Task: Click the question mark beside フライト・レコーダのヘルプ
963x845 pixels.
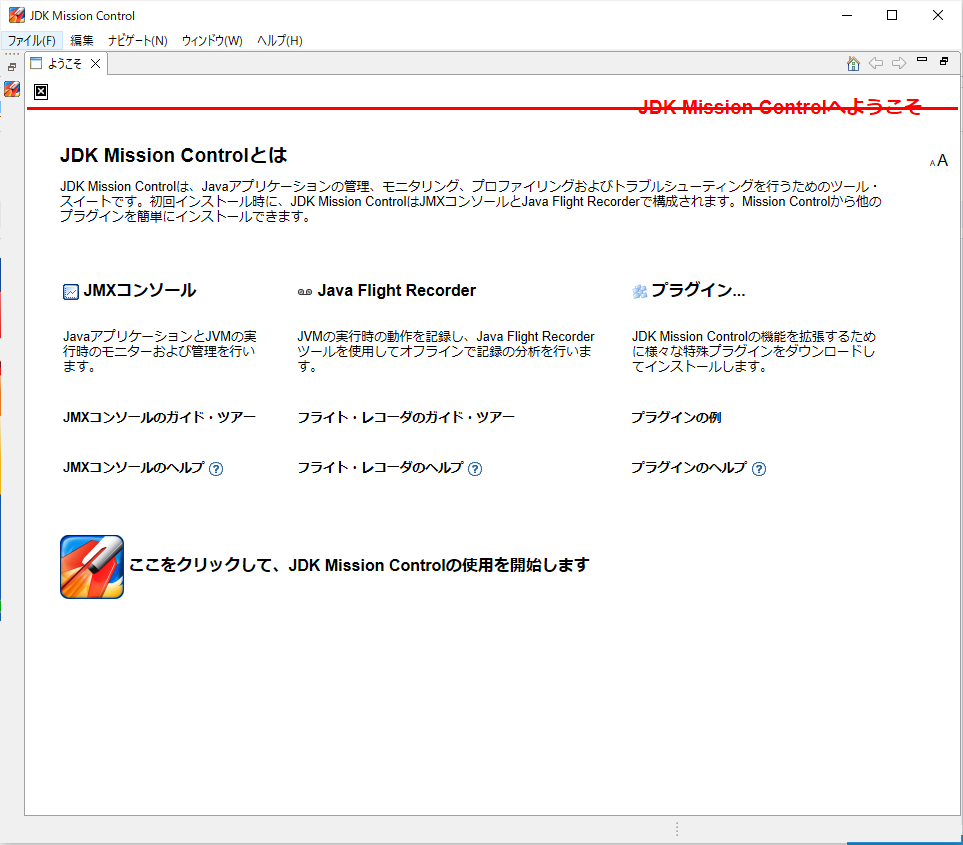Action: [x=476, y=468]
